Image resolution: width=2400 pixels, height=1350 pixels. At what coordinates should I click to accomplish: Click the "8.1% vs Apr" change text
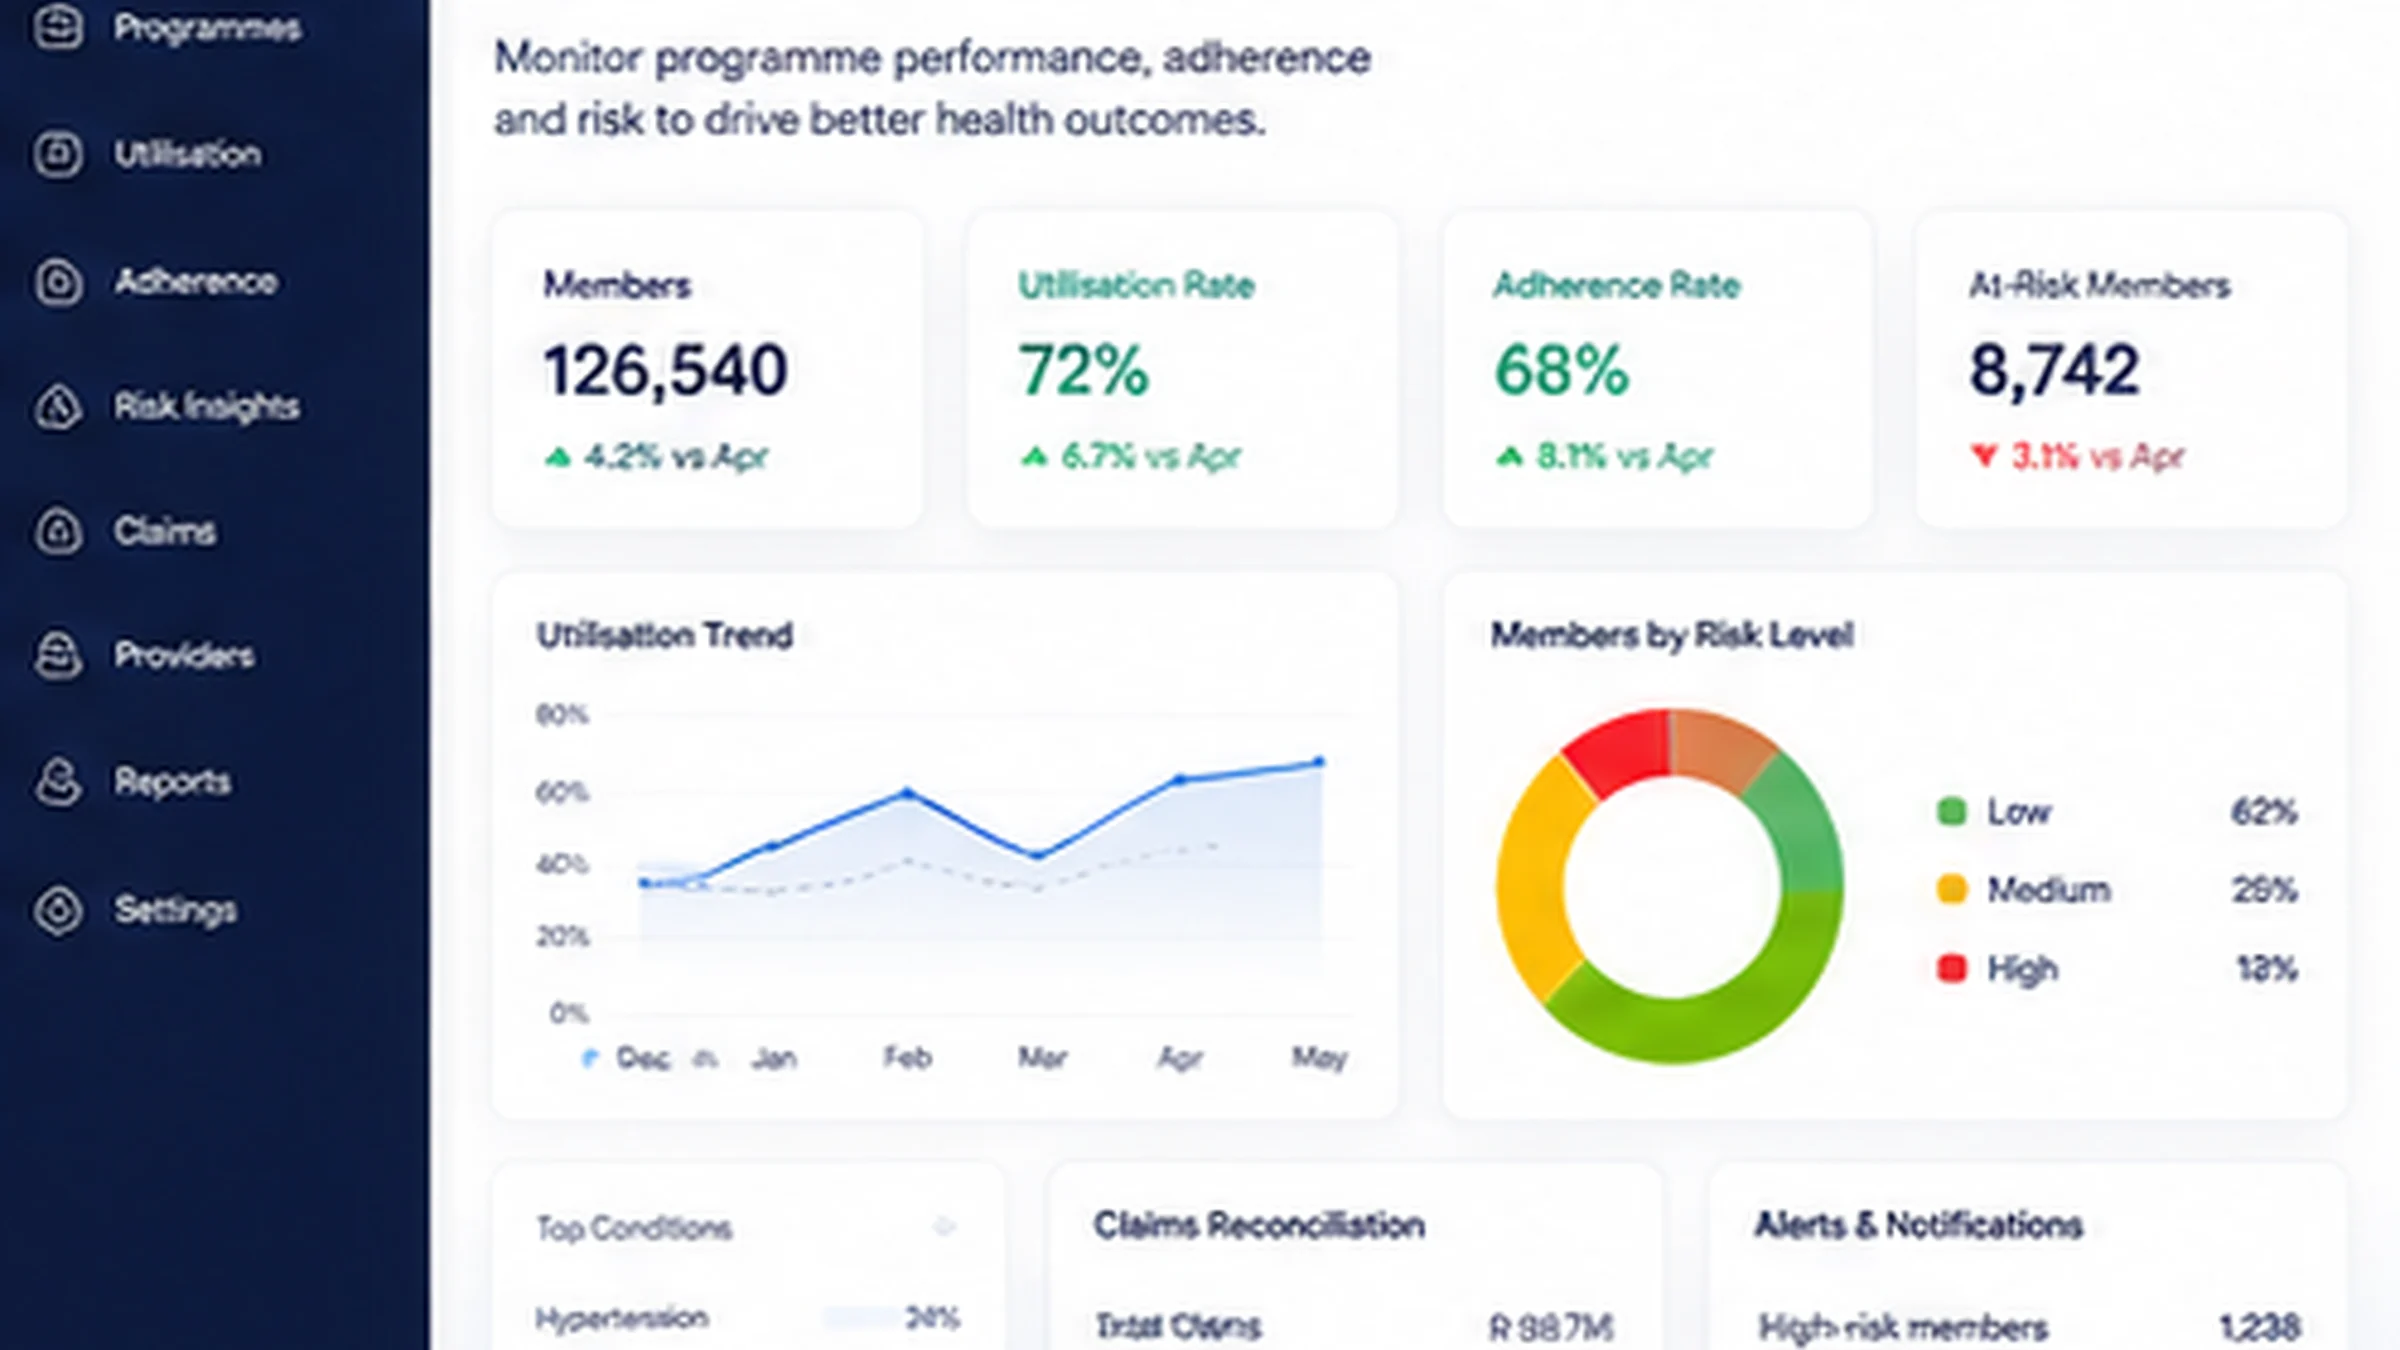1625,457
